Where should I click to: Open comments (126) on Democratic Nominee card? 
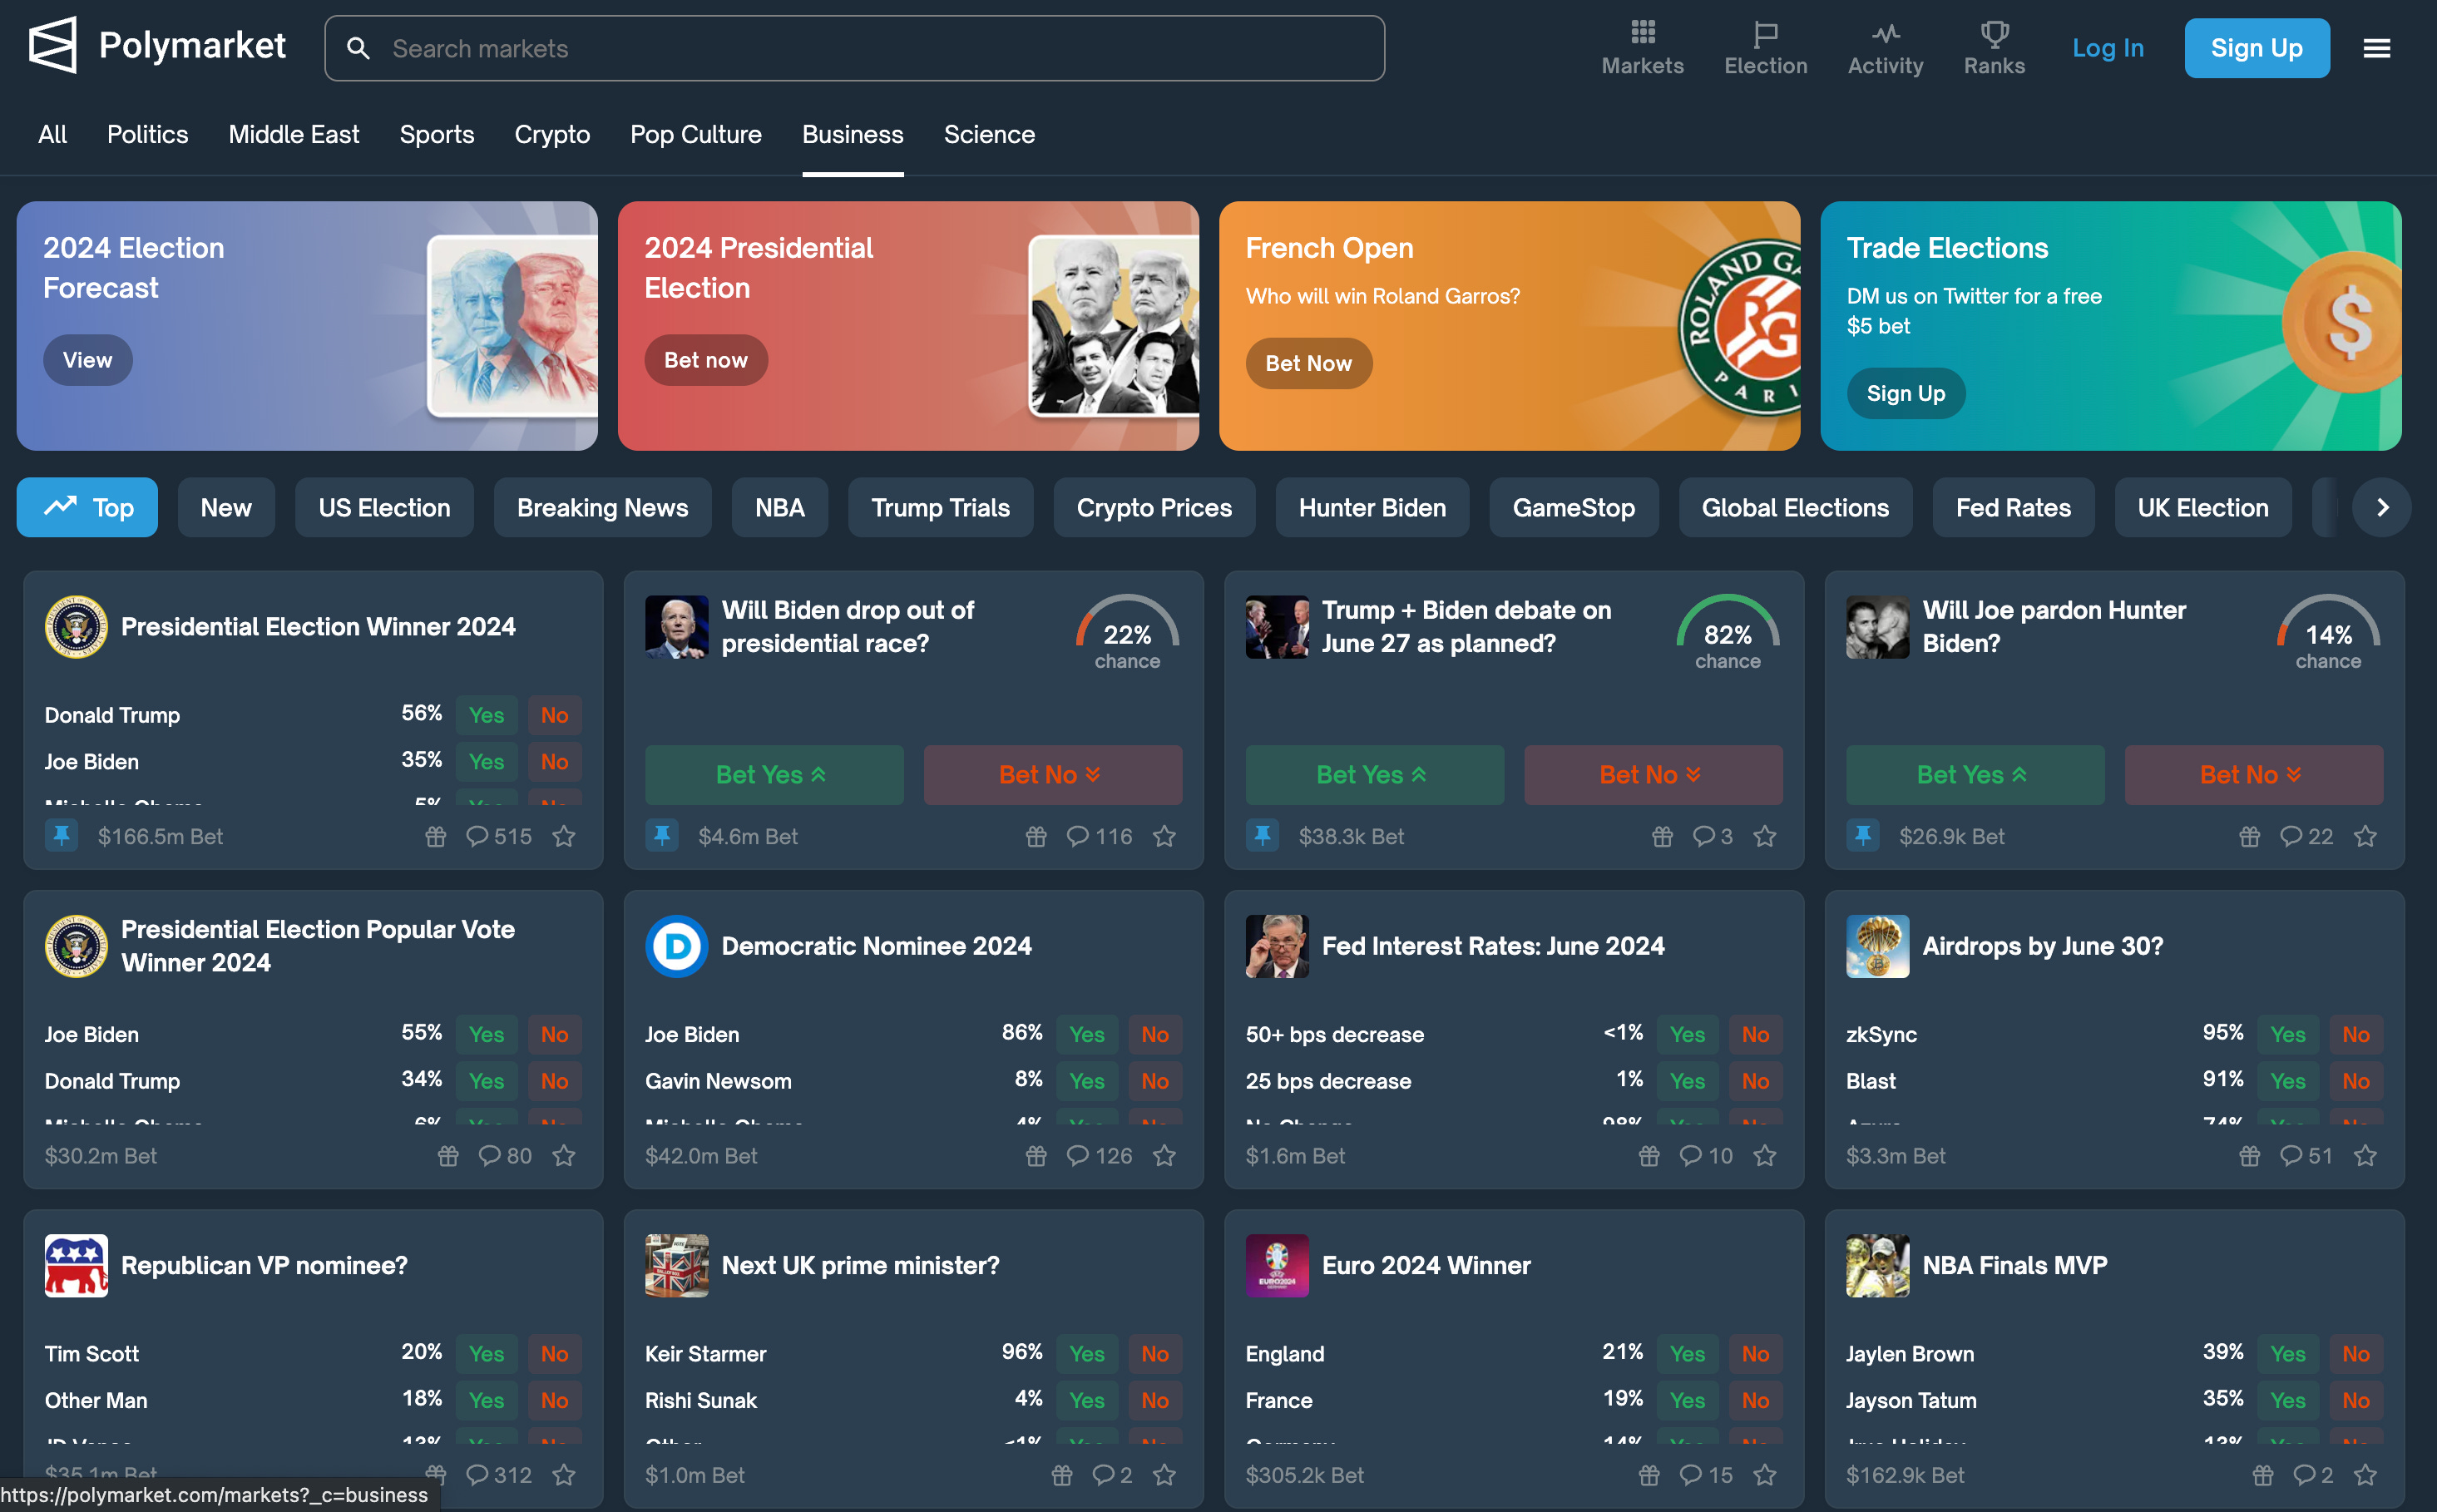tap(1099, 1156)
